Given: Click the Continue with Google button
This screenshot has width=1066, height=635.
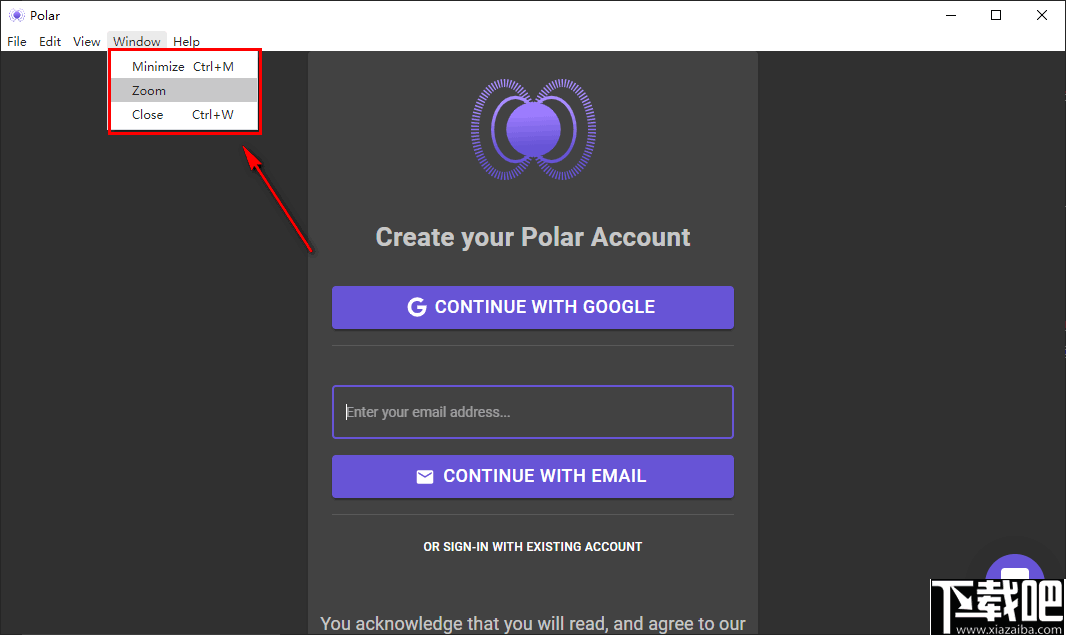Looking at the screenshot, I should (x=532, y=307).
